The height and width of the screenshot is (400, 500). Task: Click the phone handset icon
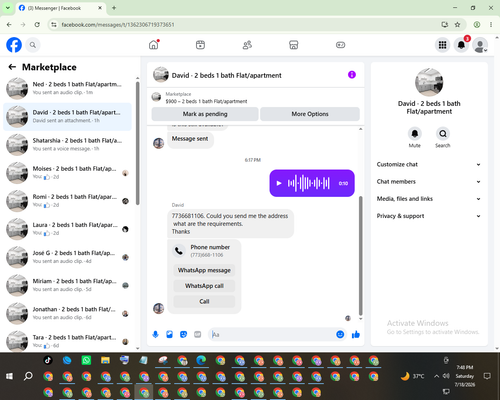click(x=179, y=251)
